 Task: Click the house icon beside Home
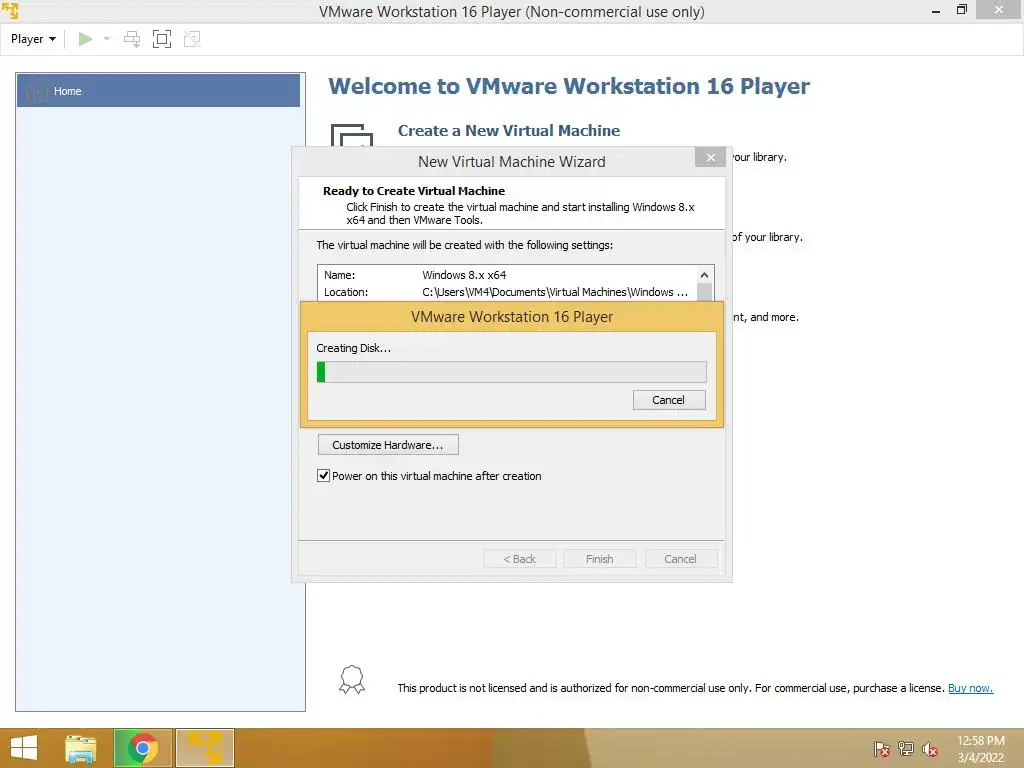[x=37, y=91]
